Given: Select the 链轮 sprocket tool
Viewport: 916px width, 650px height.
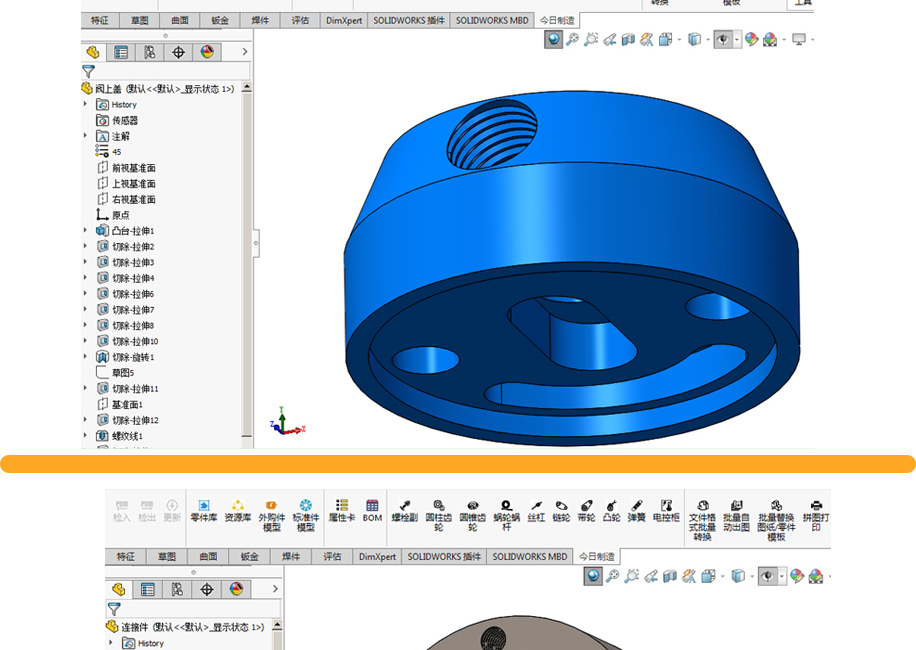Looking at the screenshot, I should (x=561, y=511).
